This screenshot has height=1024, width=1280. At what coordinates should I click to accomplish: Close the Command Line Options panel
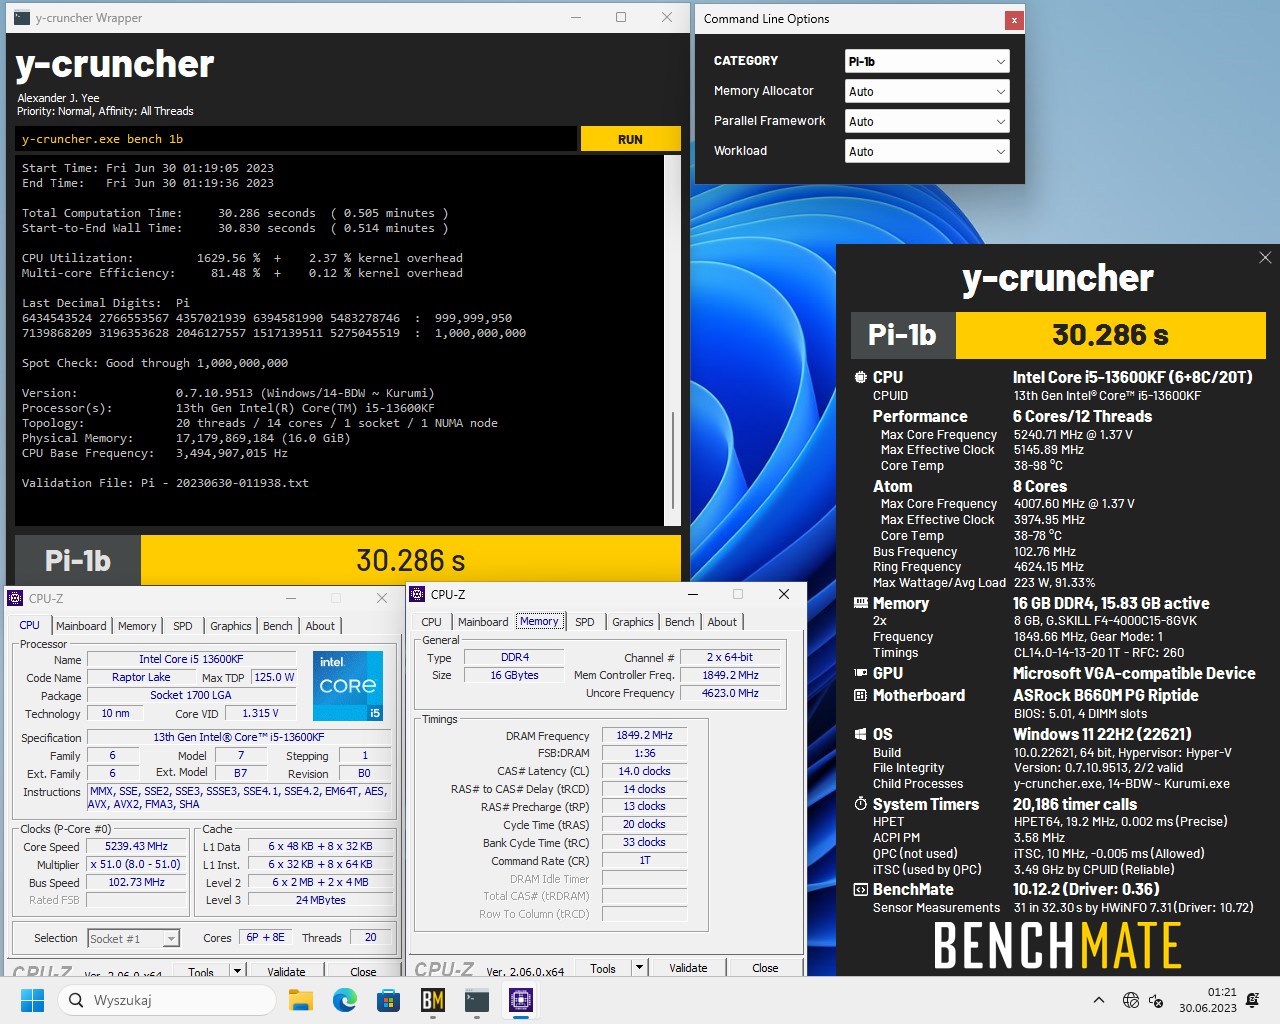coord(1013,20)
